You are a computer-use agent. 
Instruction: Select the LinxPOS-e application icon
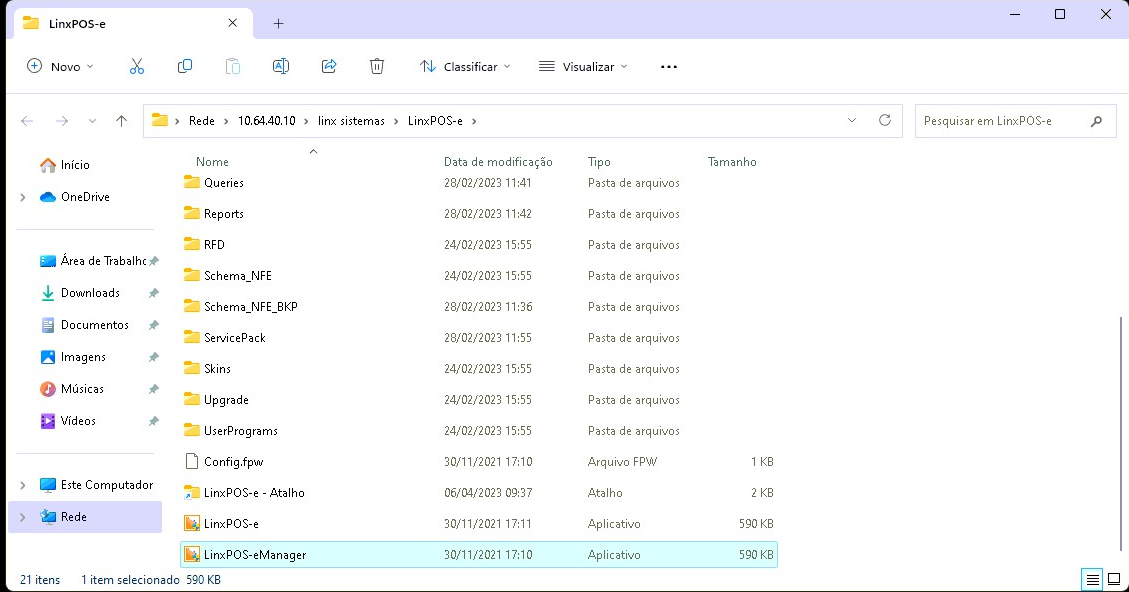pos(192,524)
